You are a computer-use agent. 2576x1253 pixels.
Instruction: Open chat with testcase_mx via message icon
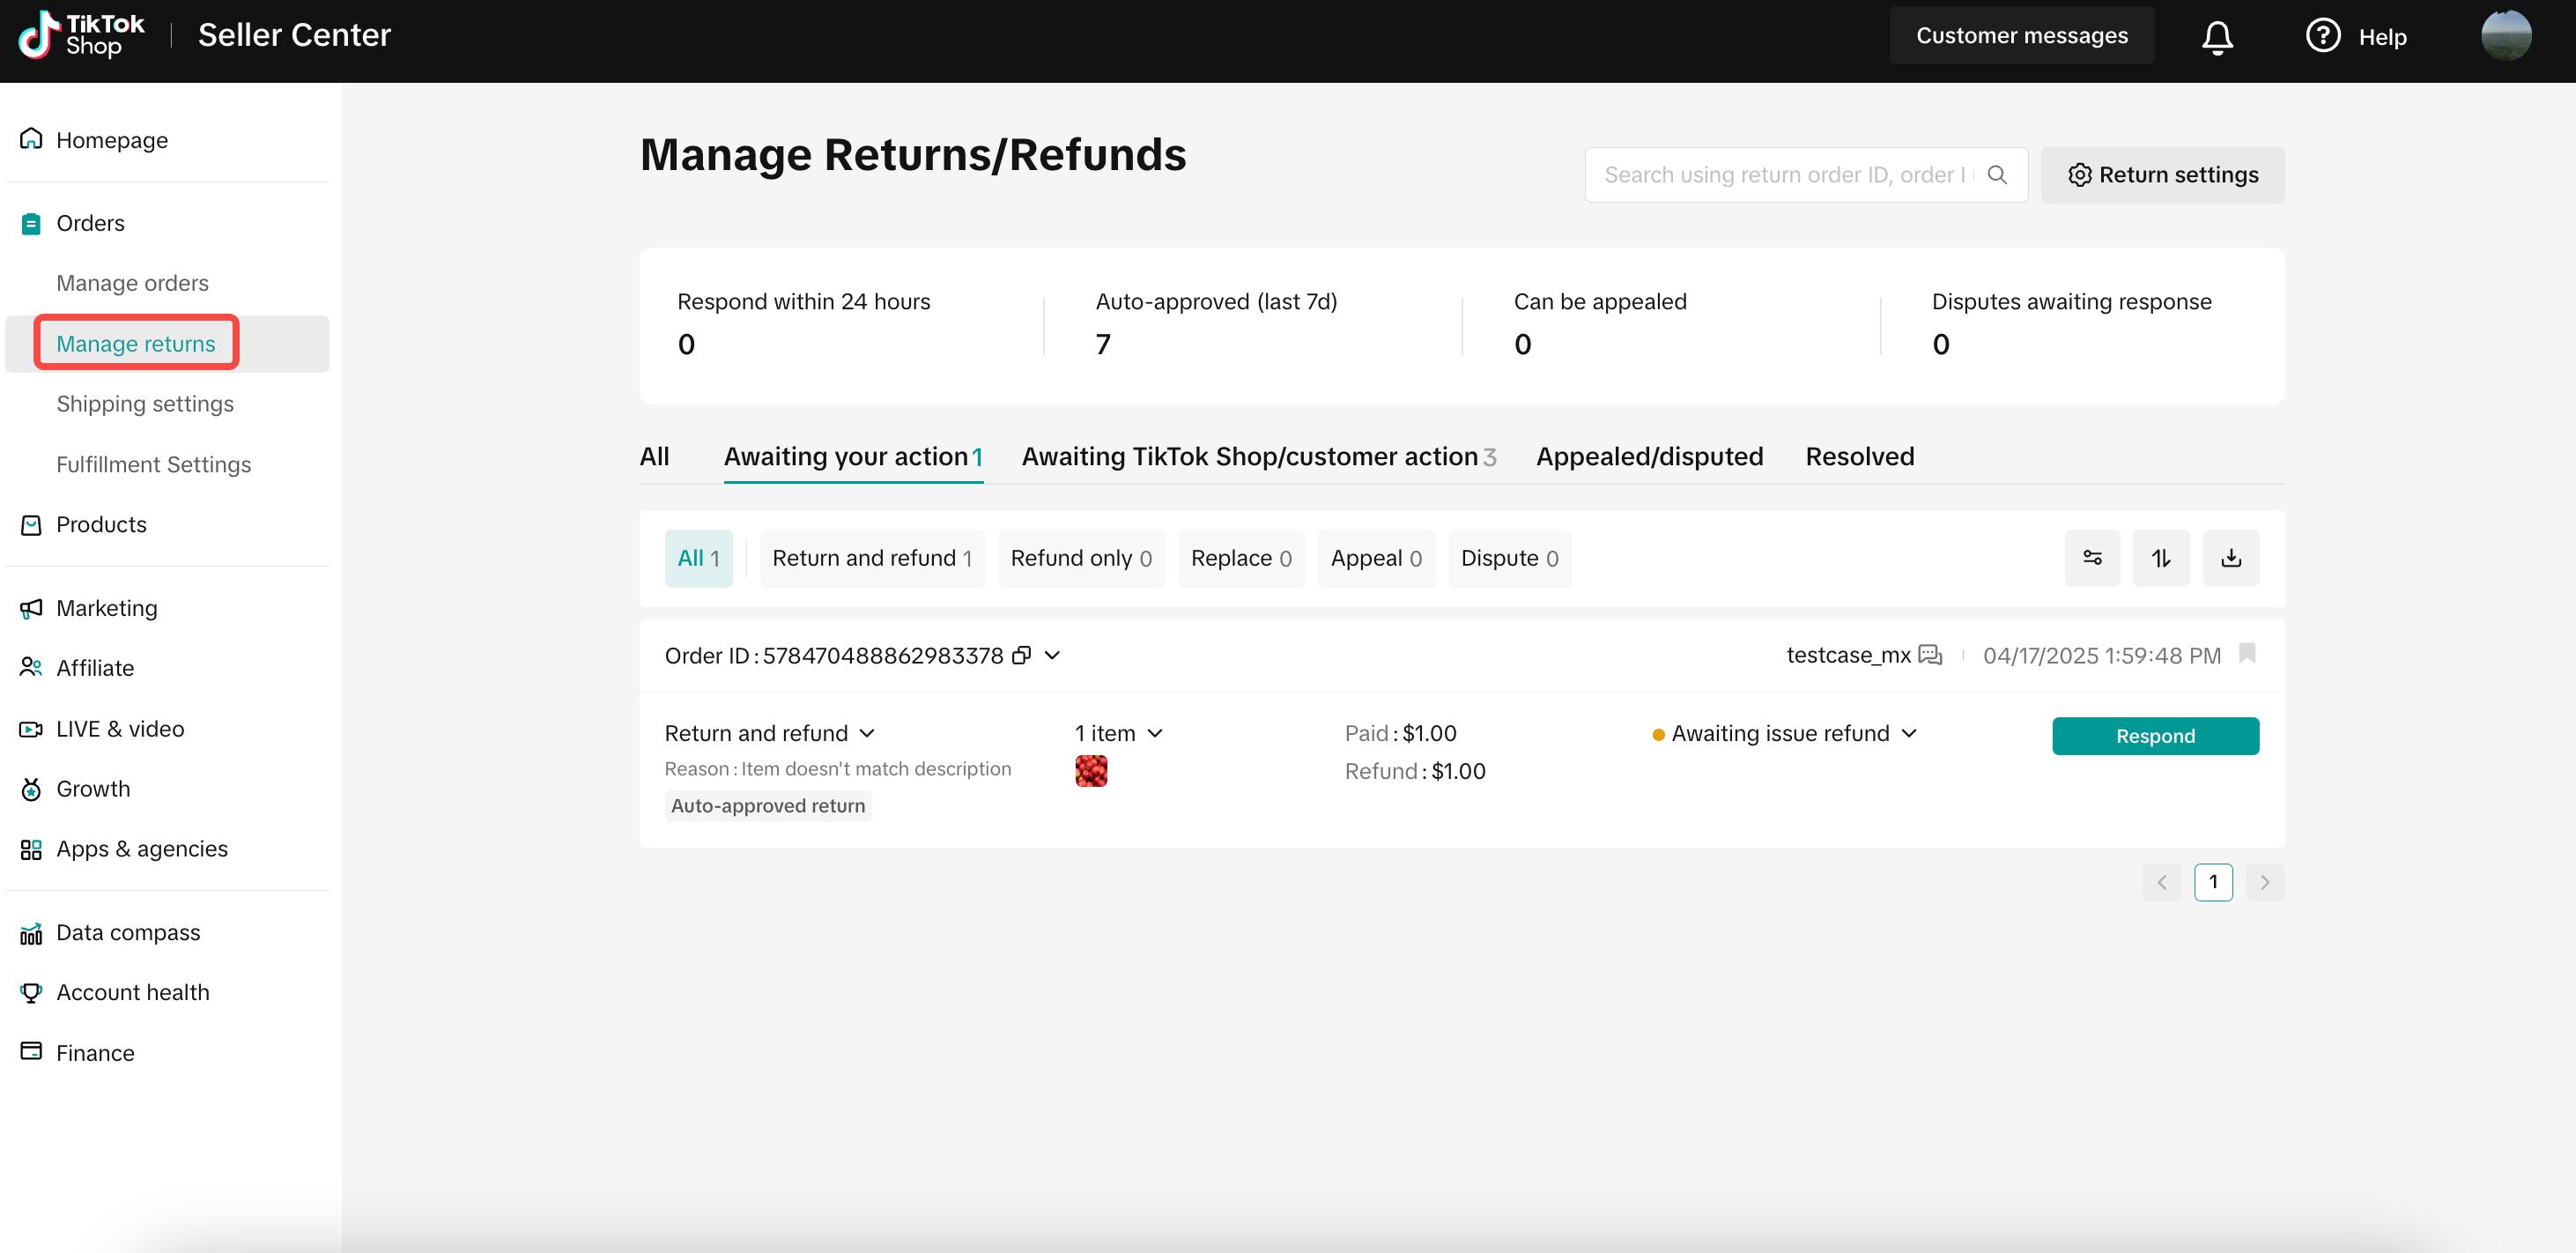point(1930,655)
